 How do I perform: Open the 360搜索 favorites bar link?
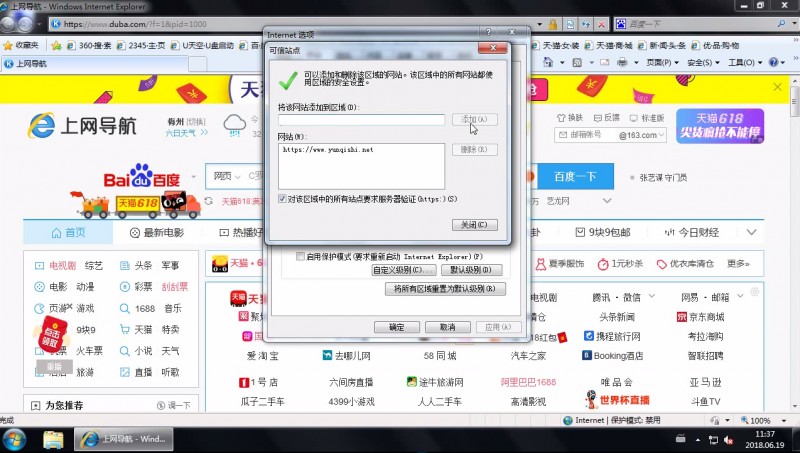(x=89, y=45)
